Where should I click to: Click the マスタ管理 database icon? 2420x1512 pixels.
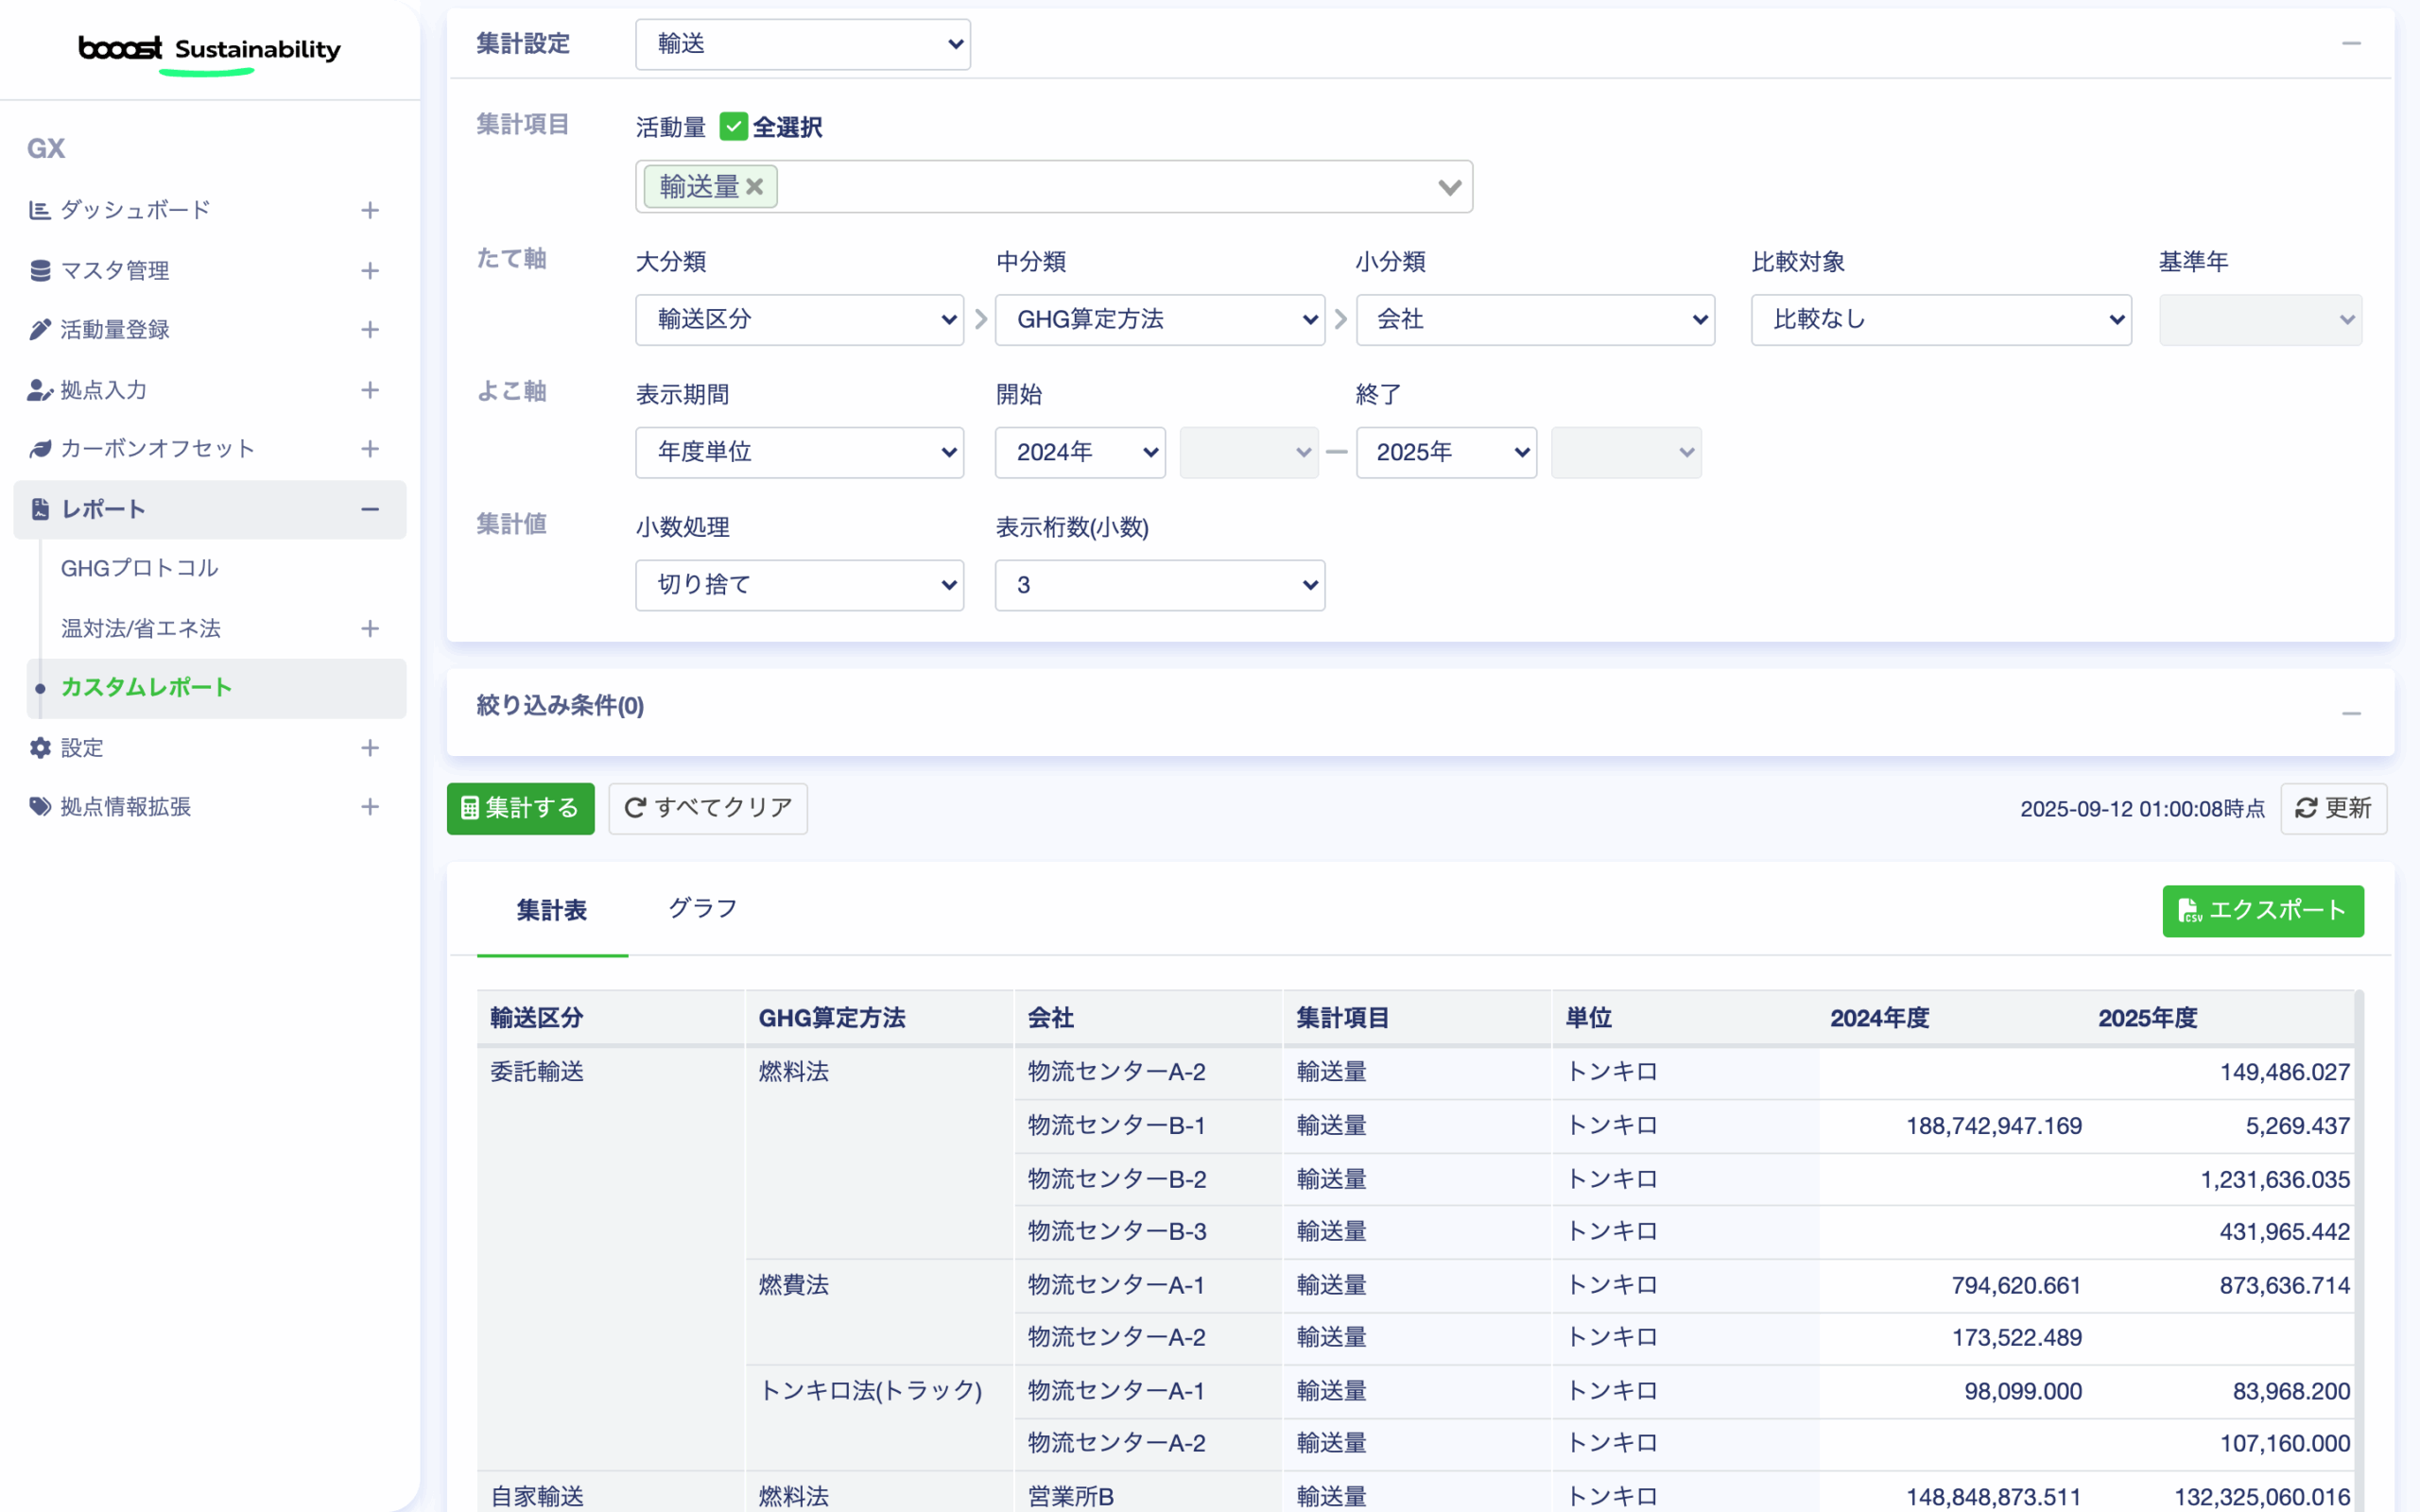pos(39,270)
